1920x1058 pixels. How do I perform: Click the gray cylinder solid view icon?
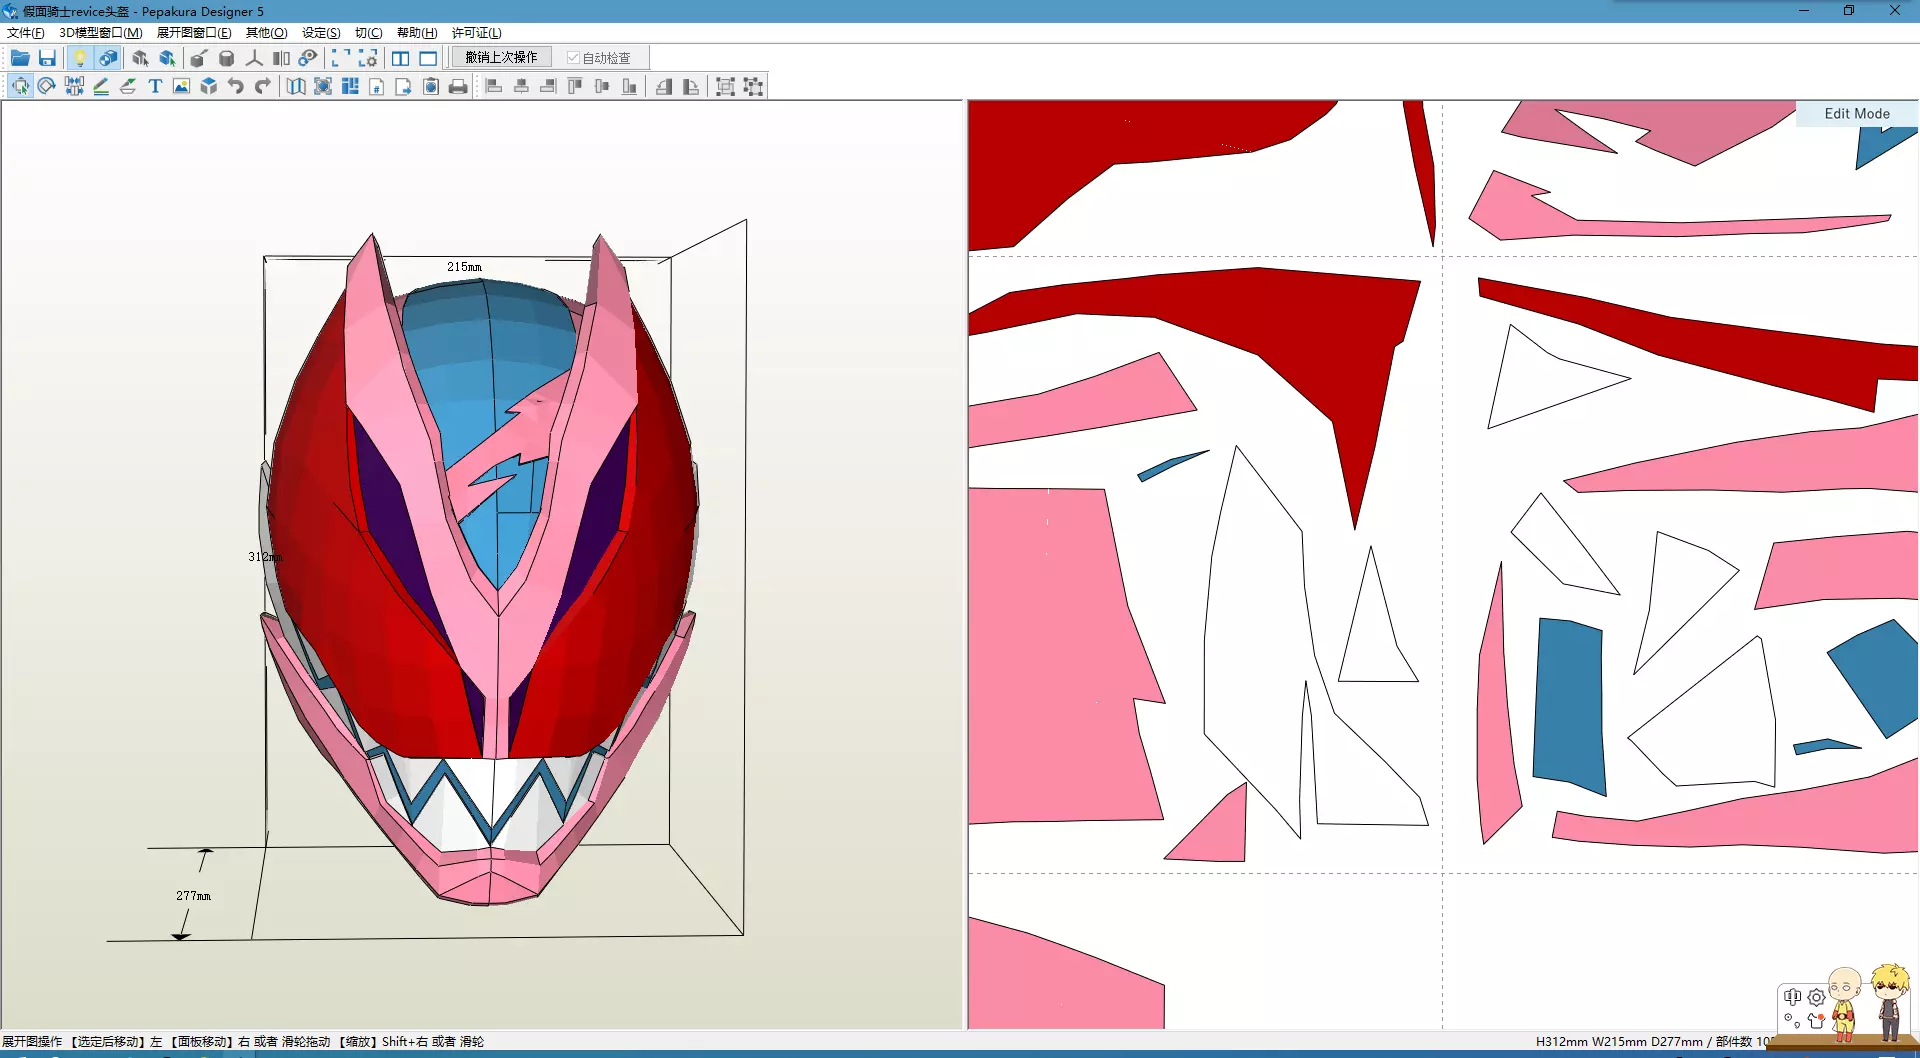pos(227,58)
